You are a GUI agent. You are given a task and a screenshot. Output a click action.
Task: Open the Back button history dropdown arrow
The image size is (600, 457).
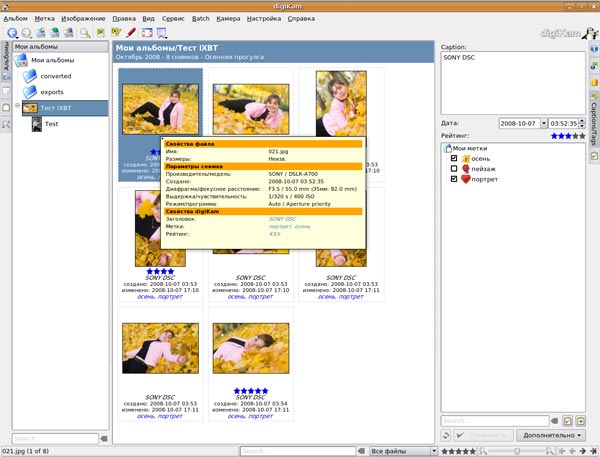(x=18, y=38)
